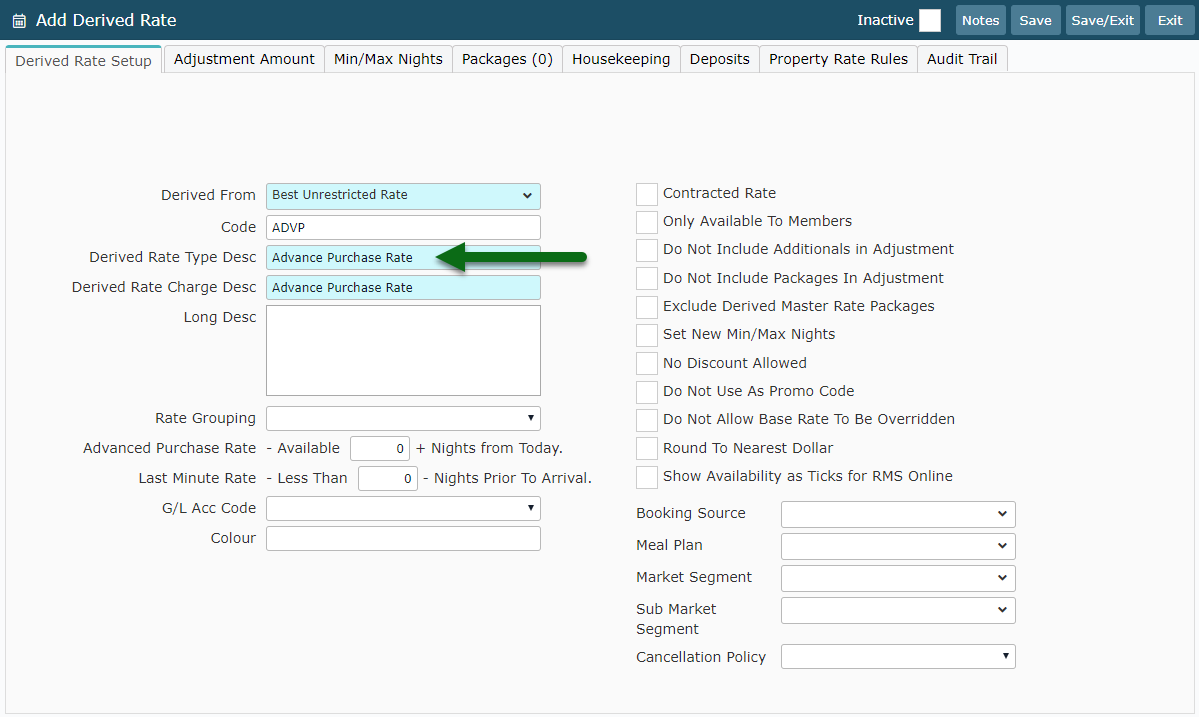Enable No Discount Allowed checkbox

[x=647, y=363]
